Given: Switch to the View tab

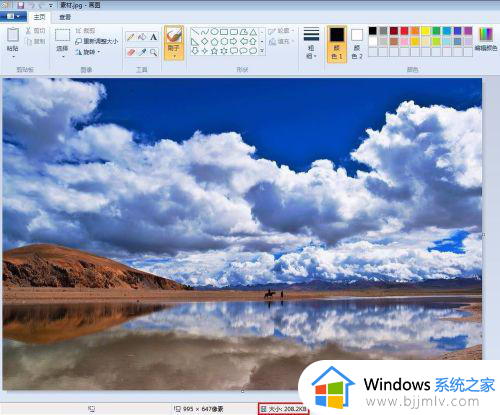Looking at the screenshot, I should (65, 17).
